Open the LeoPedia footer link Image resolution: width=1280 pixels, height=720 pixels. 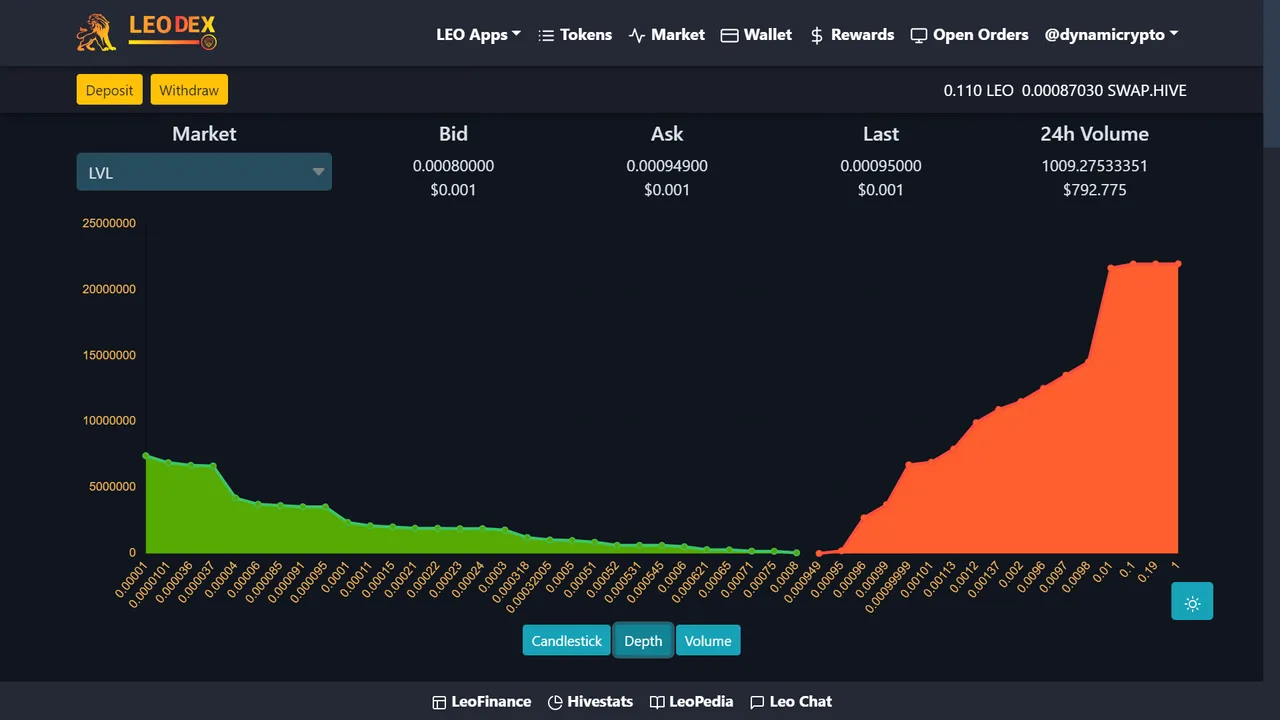click(691, 702)
